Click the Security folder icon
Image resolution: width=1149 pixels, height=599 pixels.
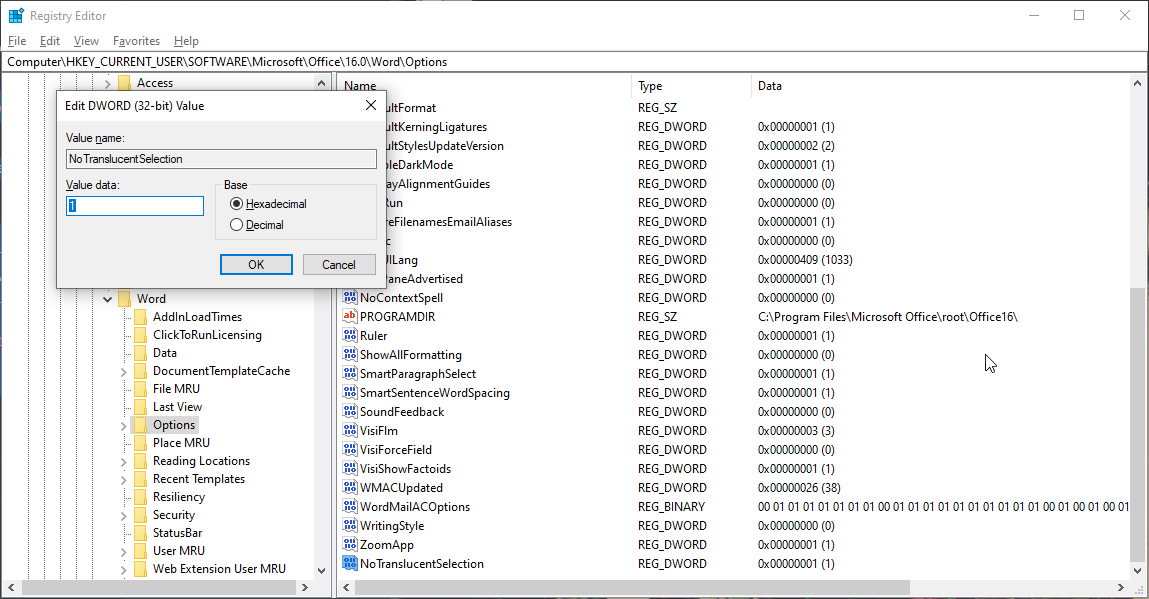click(x=141, y=515)
